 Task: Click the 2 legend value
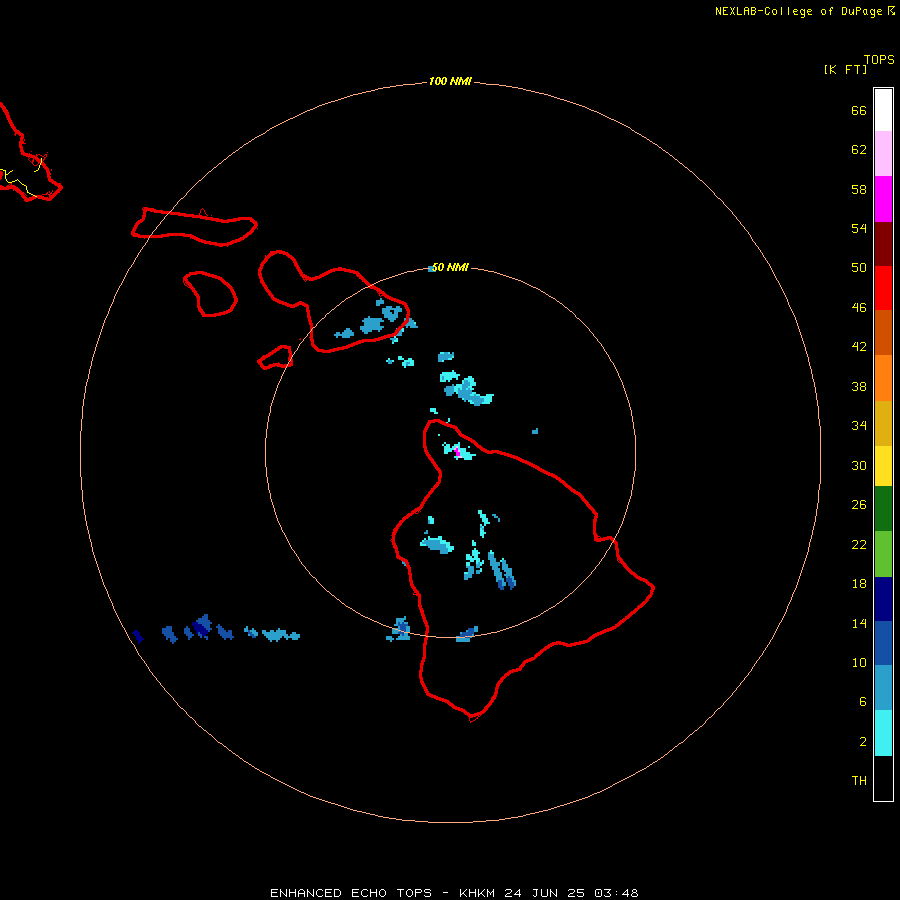pyautogui.click(x=862, y=741)
